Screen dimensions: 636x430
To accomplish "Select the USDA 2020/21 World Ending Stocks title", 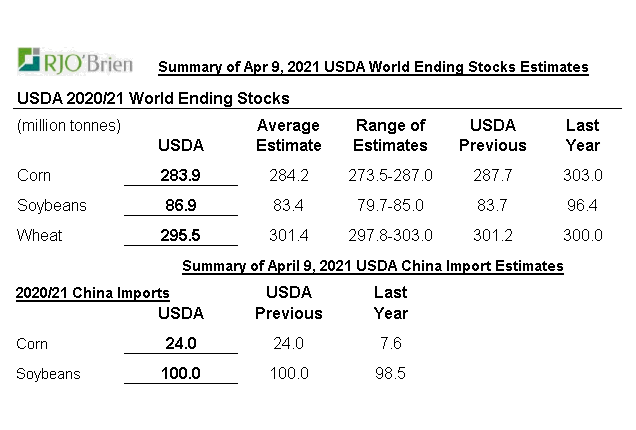I will pos(153,98).
